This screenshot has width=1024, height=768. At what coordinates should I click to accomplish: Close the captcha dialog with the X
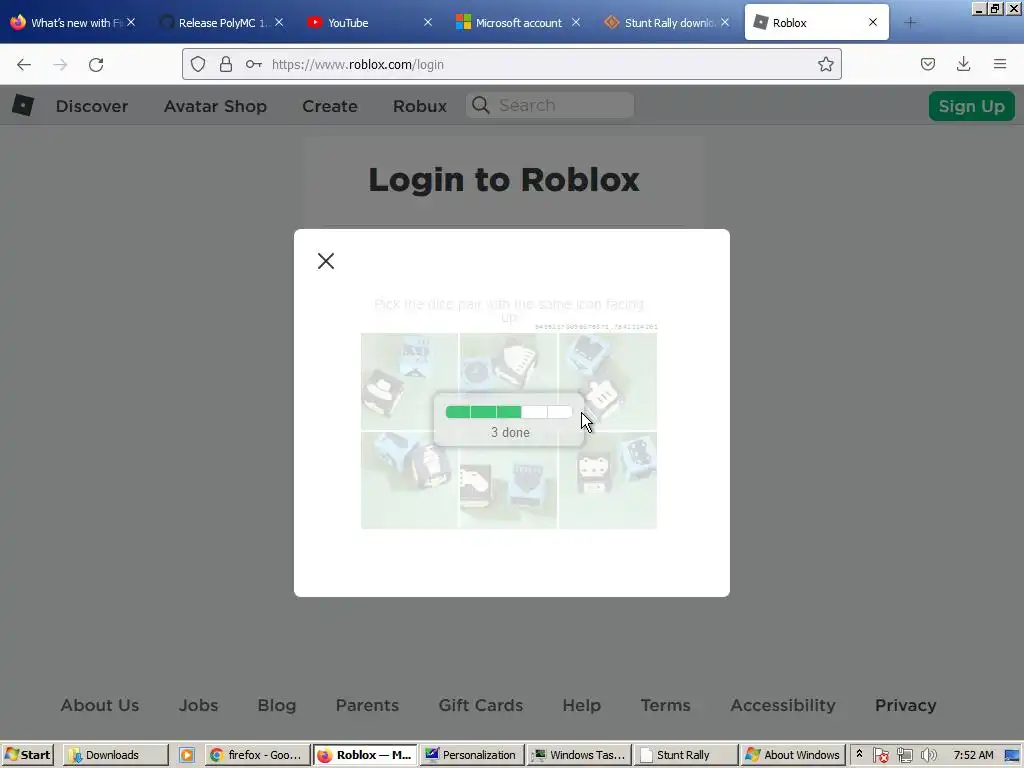tap(326, 261)
